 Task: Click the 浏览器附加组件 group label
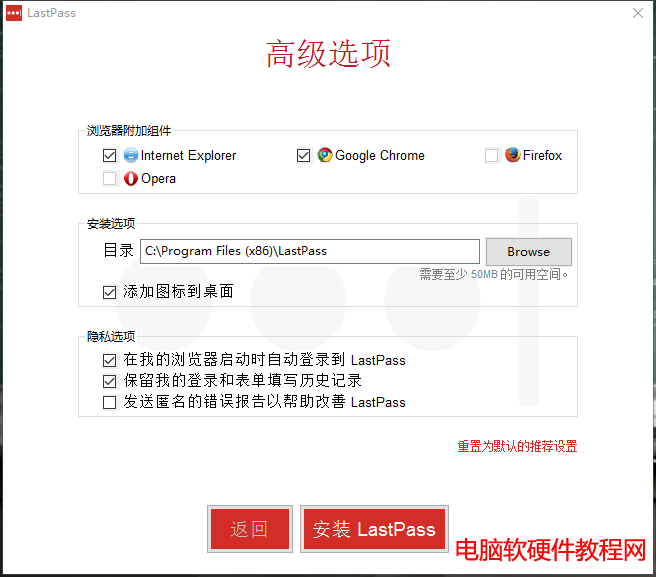tap(129, 131)
